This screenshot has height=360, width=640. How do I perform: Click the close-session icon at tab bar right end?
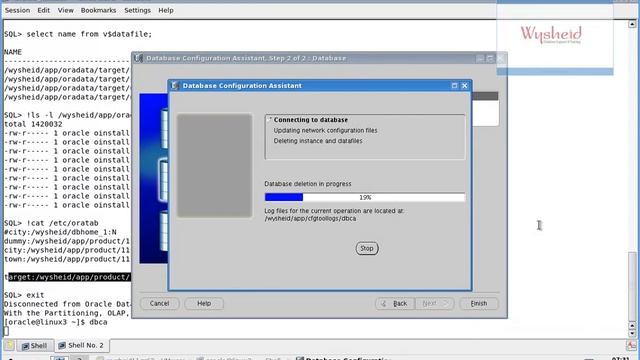[x=631, y=346]
